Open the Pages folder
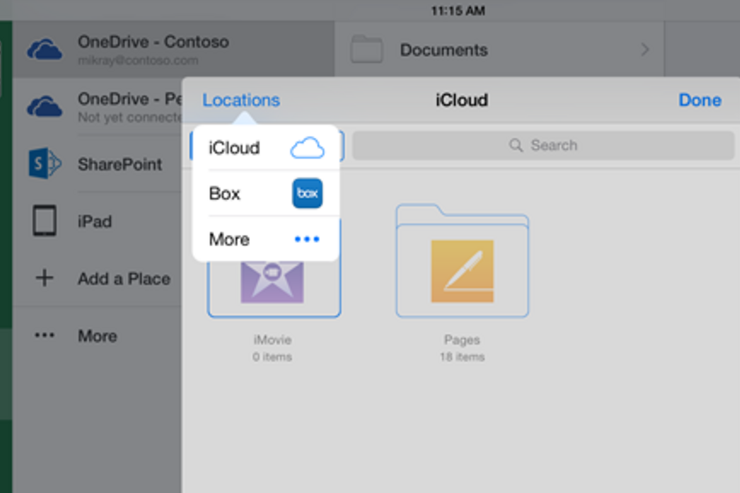Screen dimensions: 740x493 462,261
